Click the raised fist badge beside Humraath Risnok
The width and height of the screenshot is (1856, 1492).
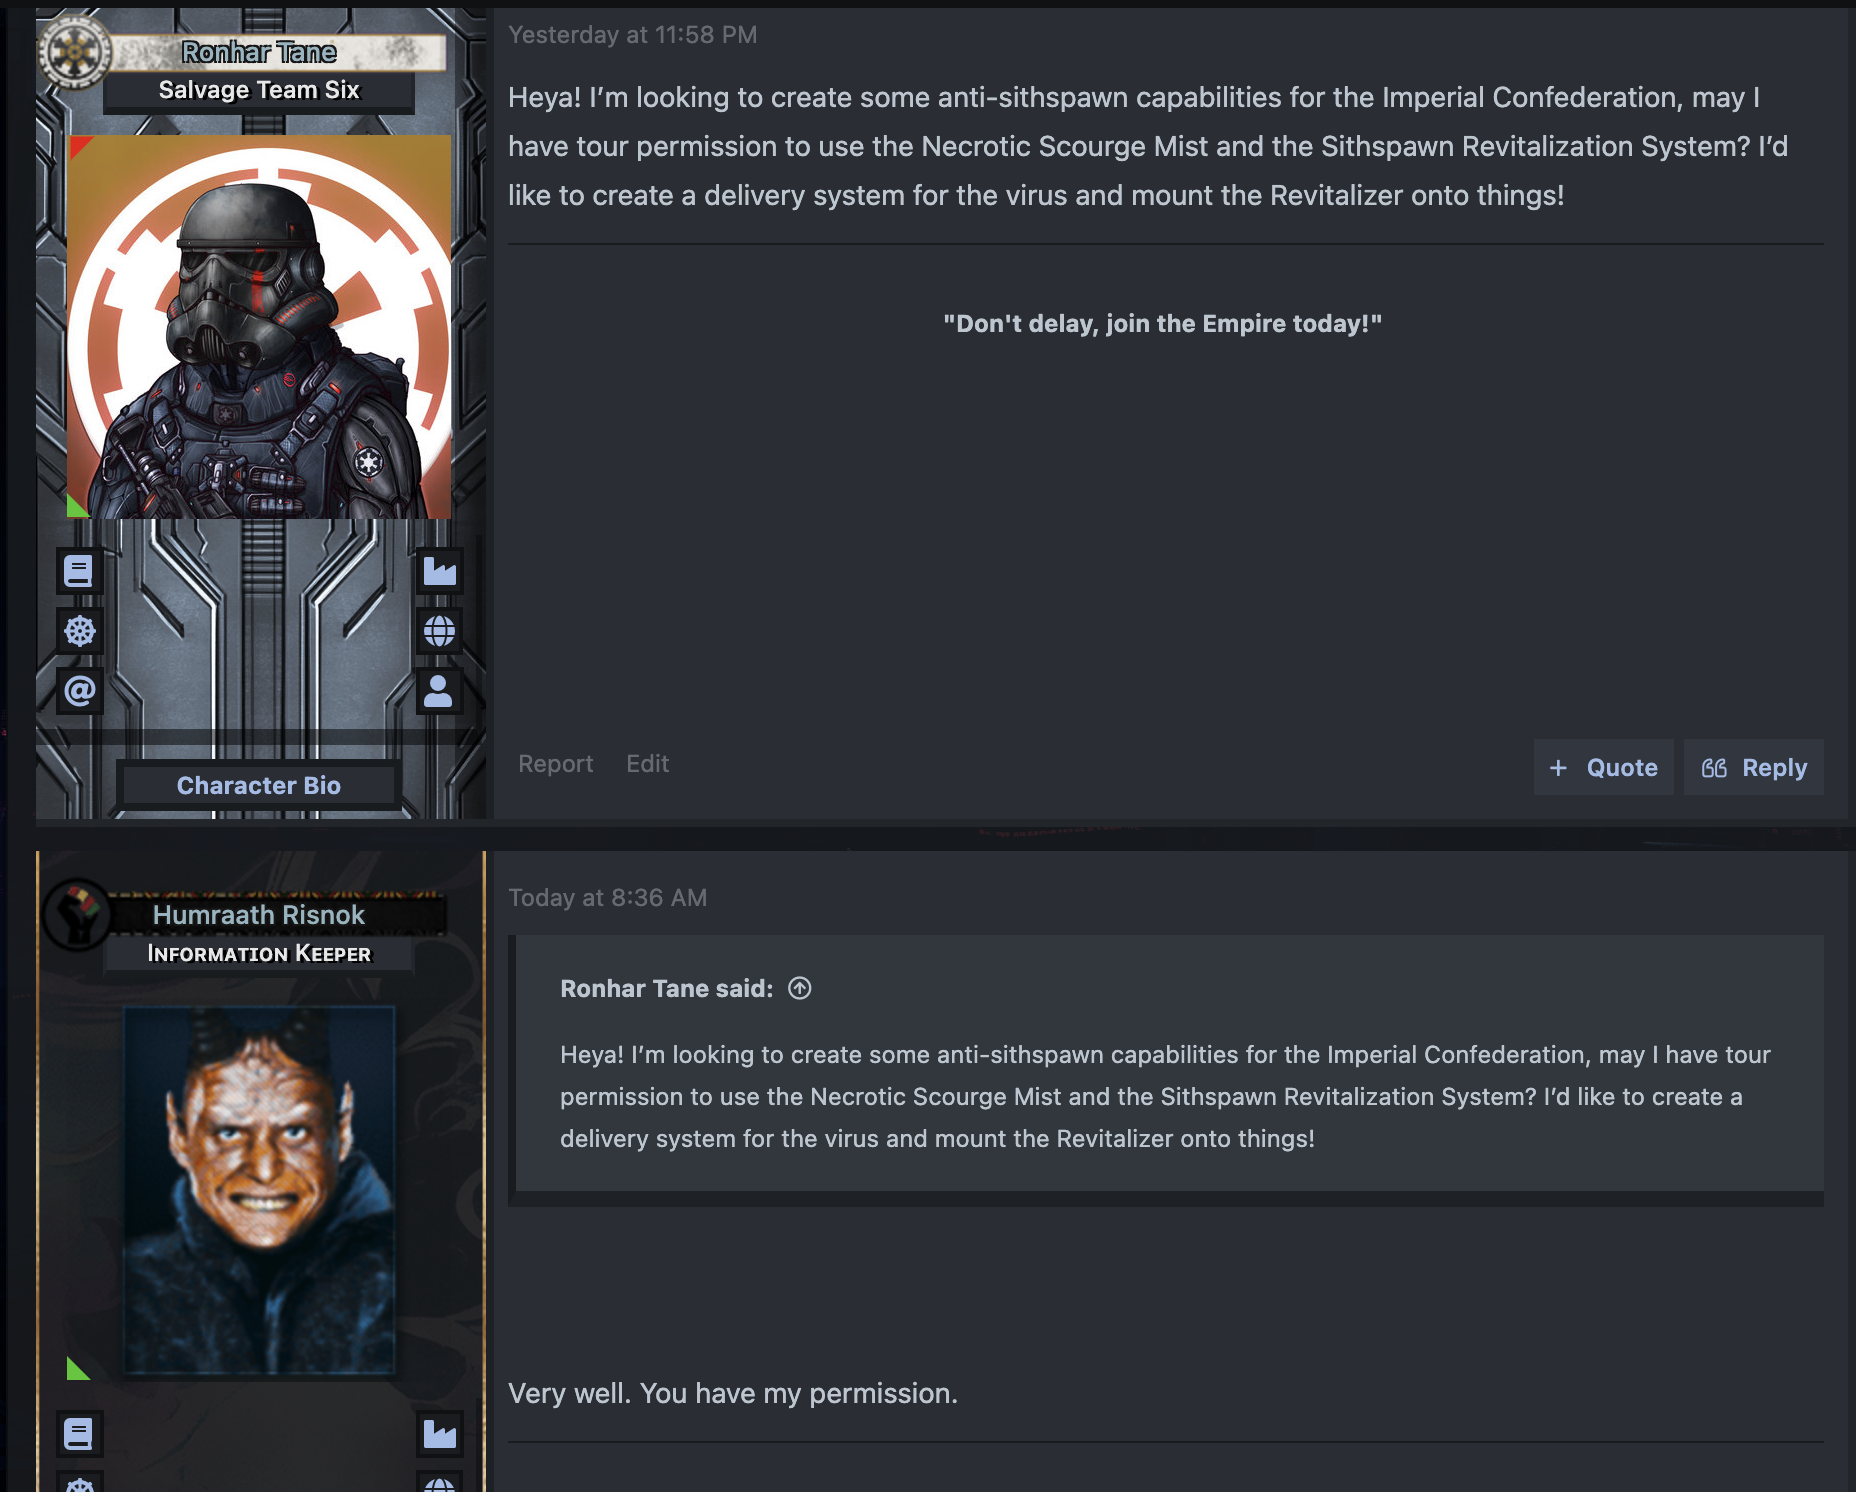click(x=77, y=914)
